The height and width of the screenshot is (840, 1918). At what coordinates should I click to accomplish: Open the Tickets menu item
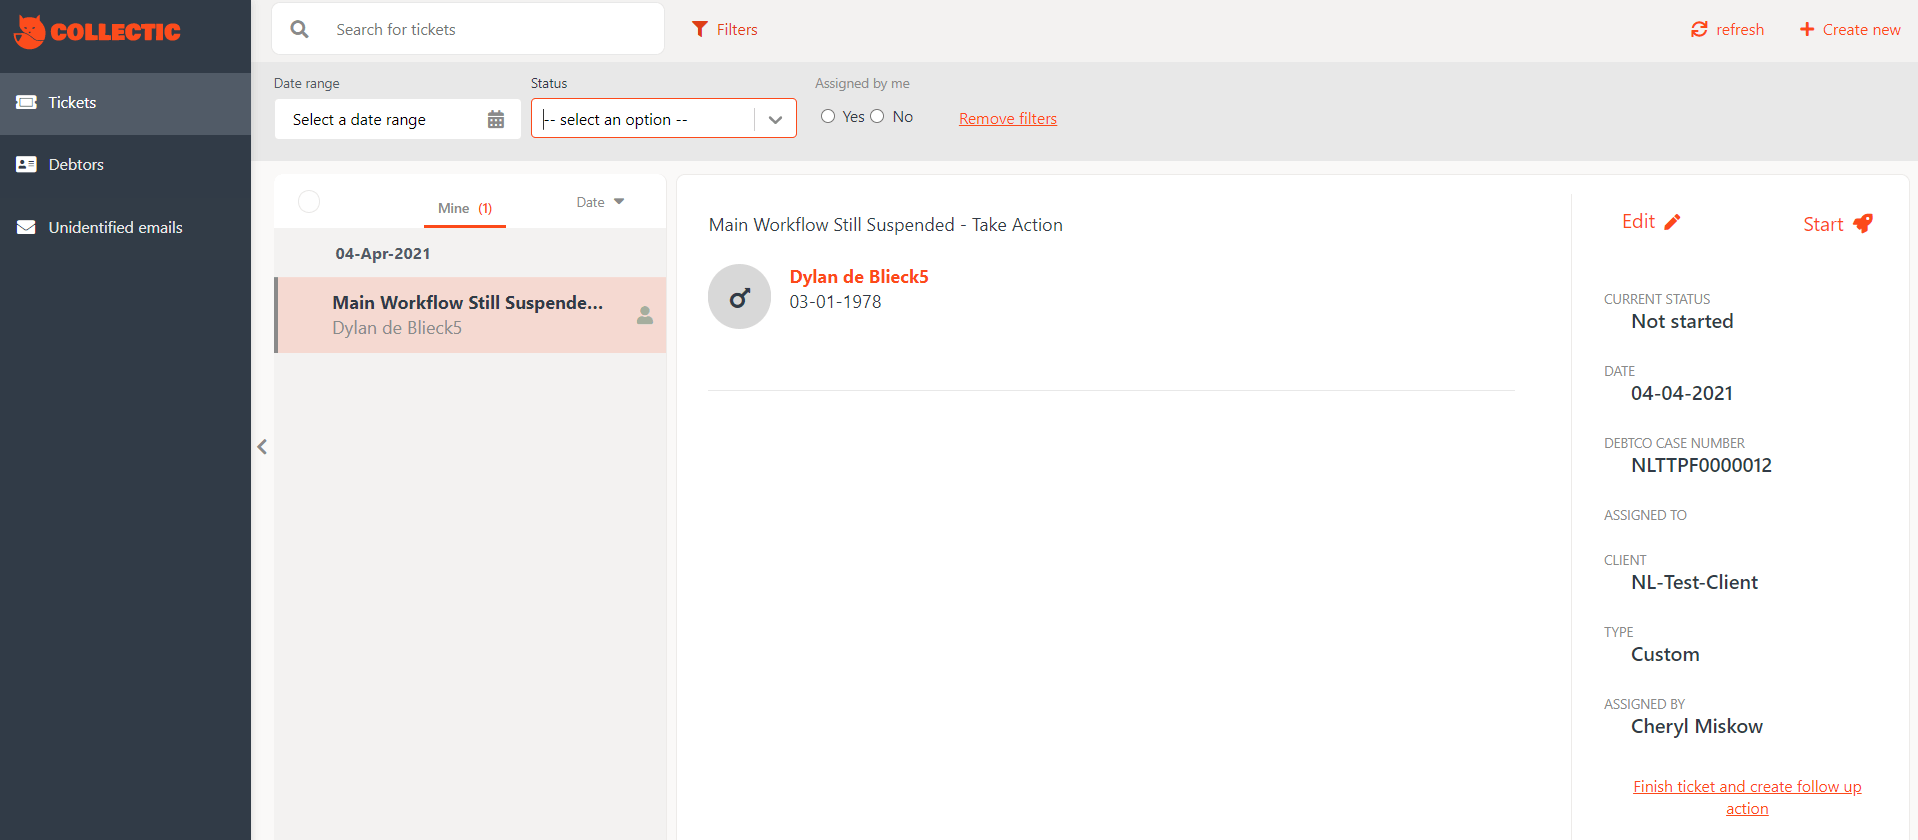(x=125, y=103)
